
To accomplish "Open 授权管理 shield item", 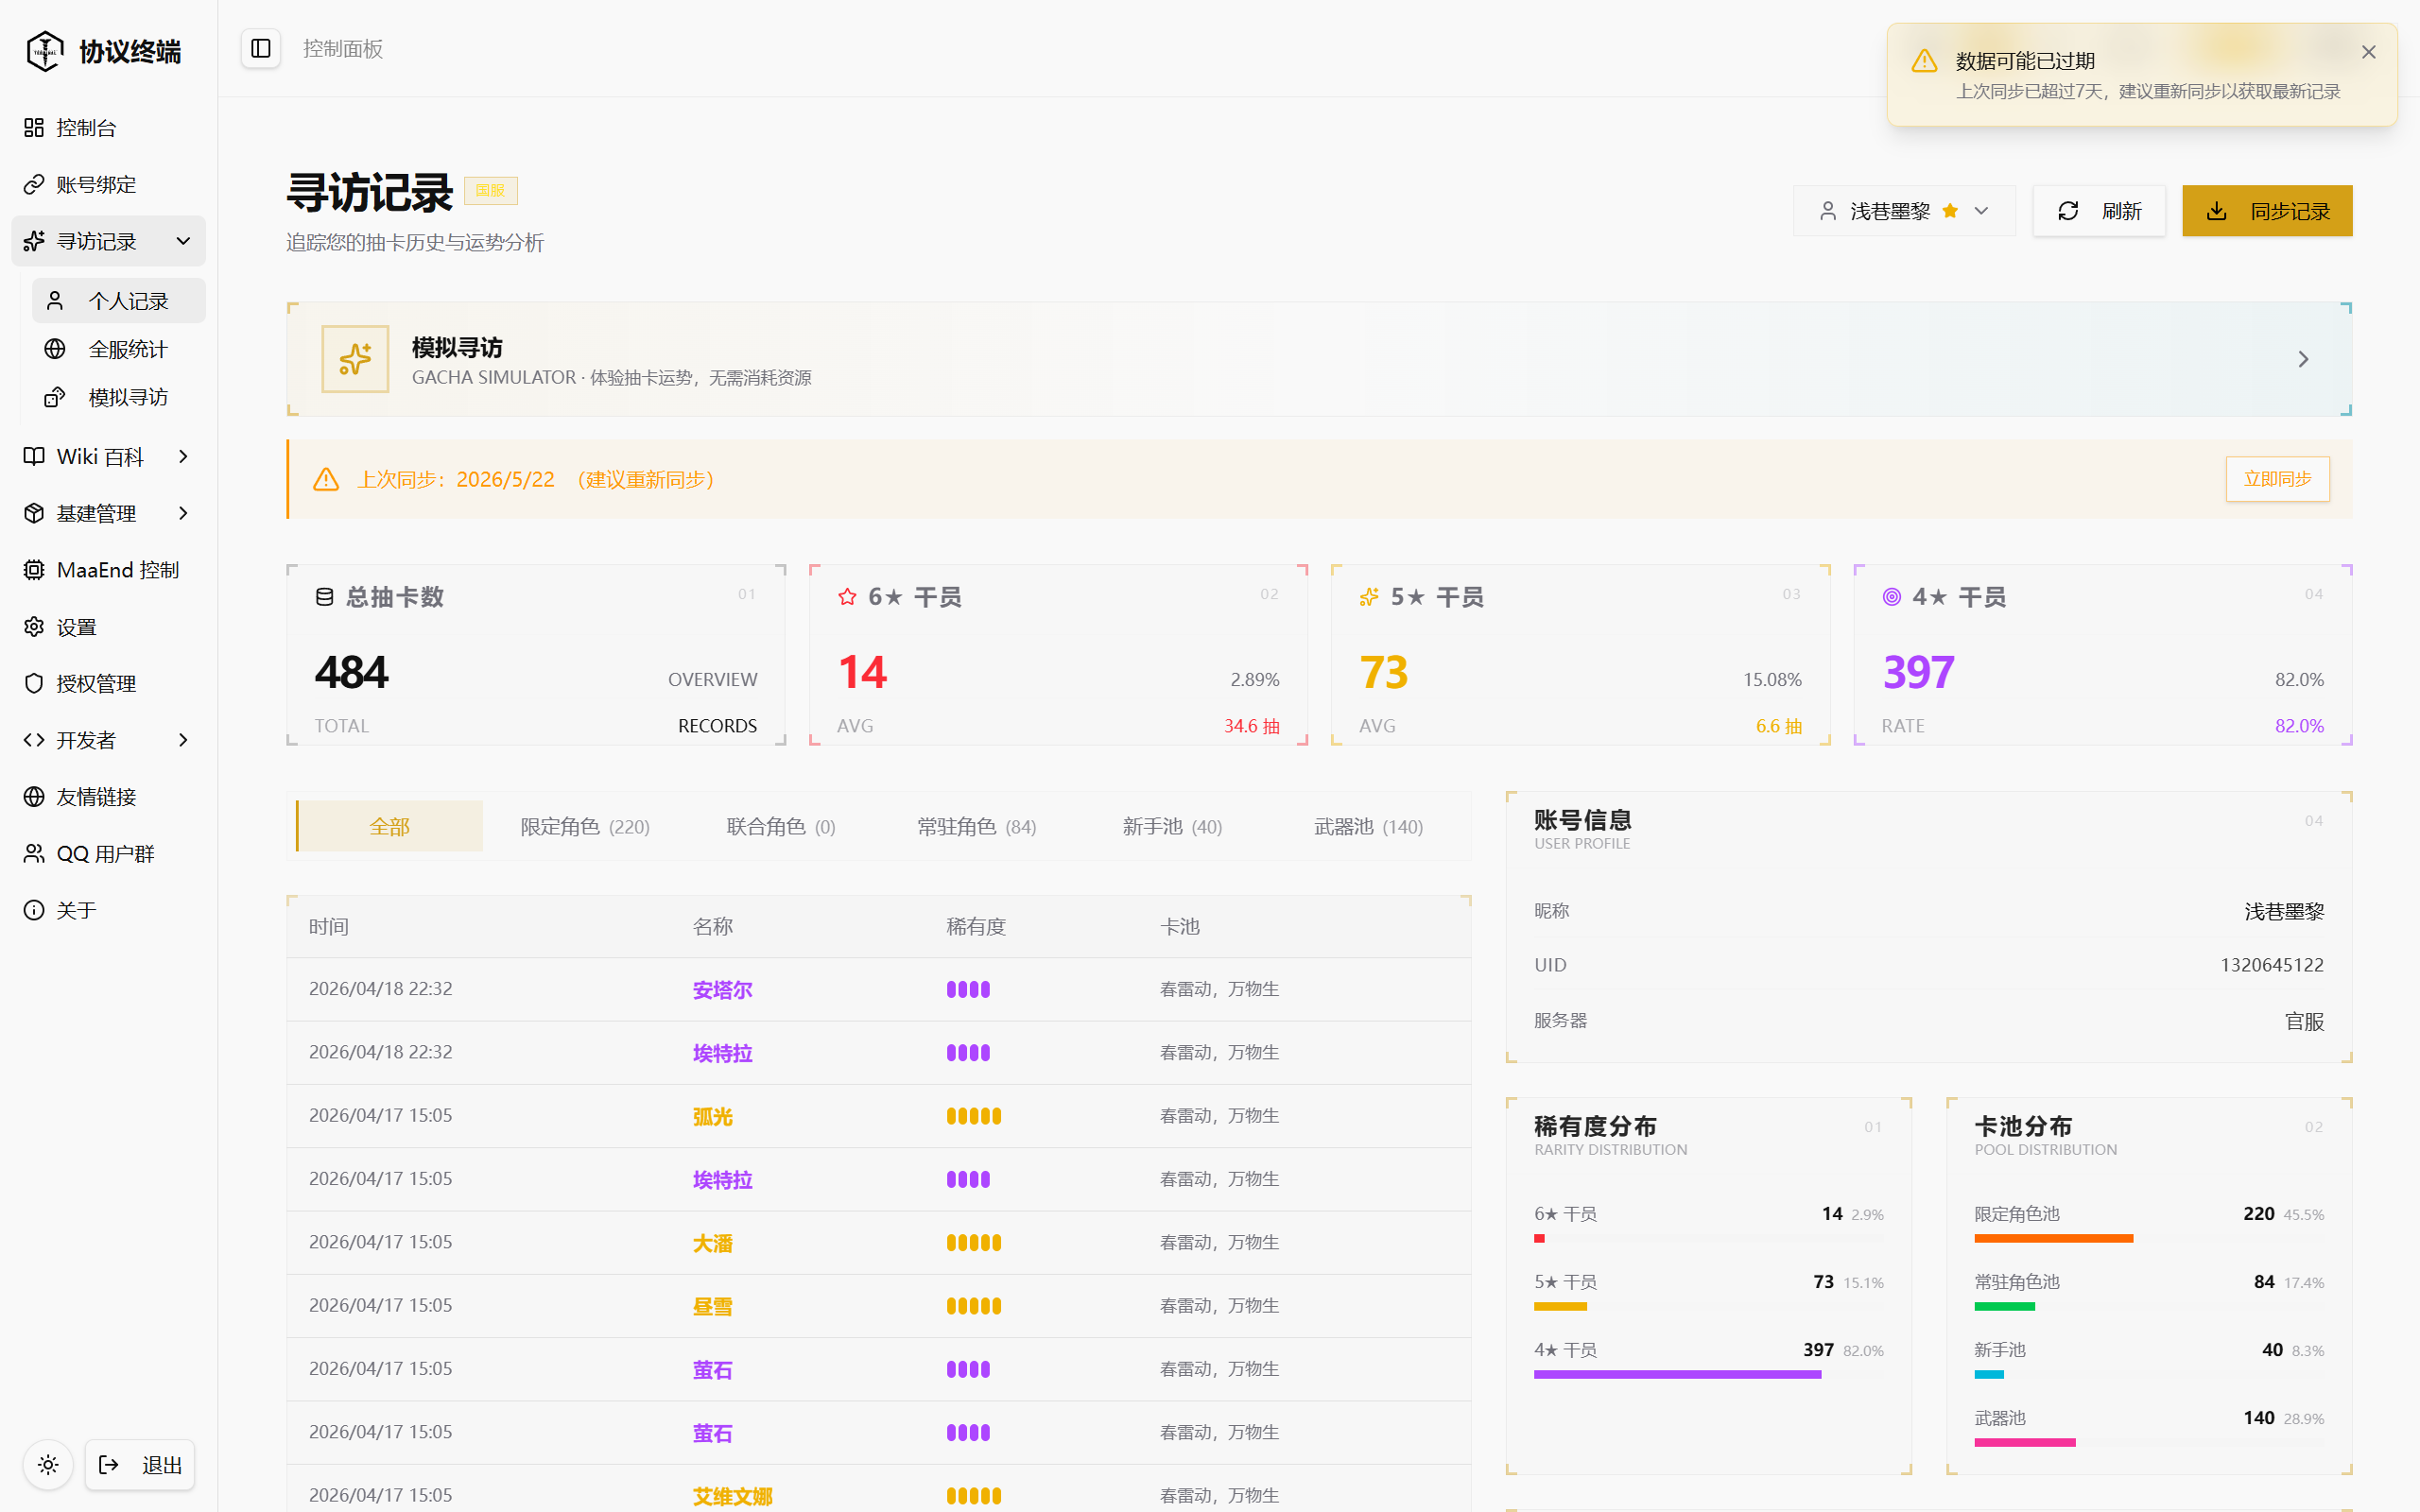I will [108, 683].
